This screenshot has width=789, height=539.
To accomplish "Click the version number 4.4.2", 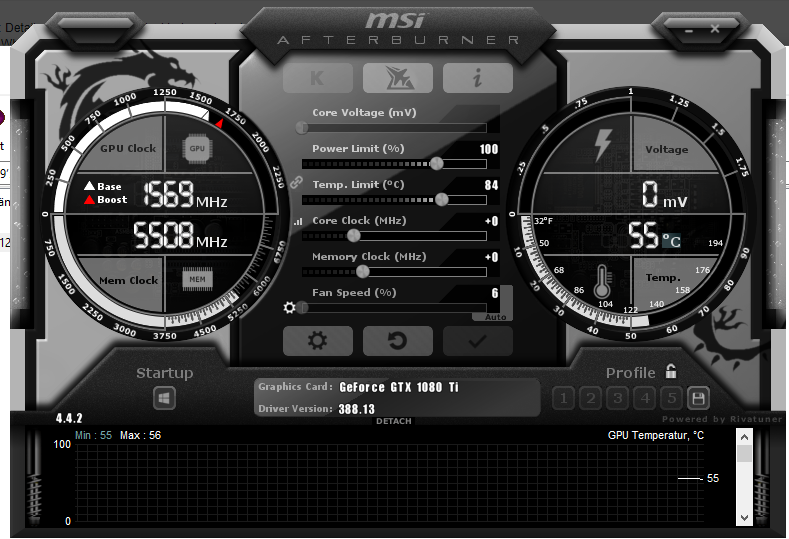I will pyautogui.click(x=69, y=418).
